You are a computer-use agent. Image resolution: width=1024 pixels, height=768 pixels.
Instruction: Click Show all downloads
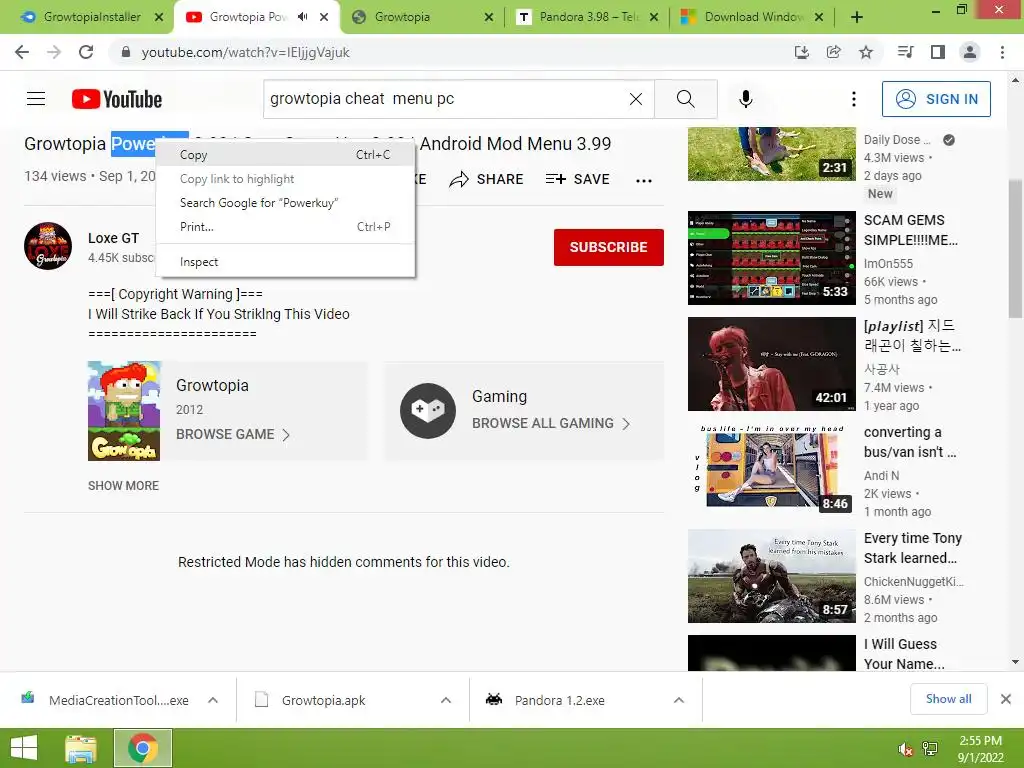tap(948, 699)
